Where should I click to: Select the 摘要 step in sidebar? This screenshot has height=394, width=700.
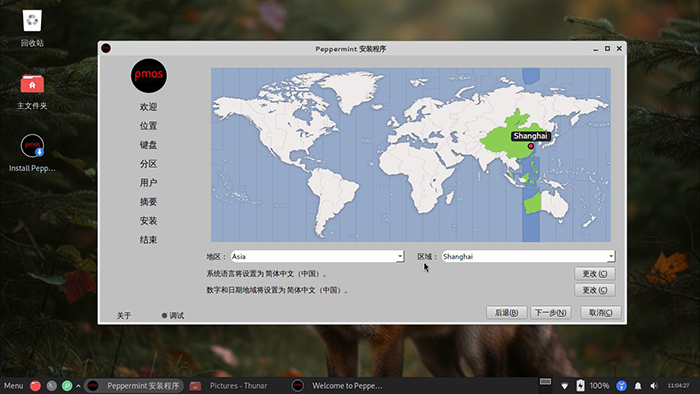click(148, 202)
